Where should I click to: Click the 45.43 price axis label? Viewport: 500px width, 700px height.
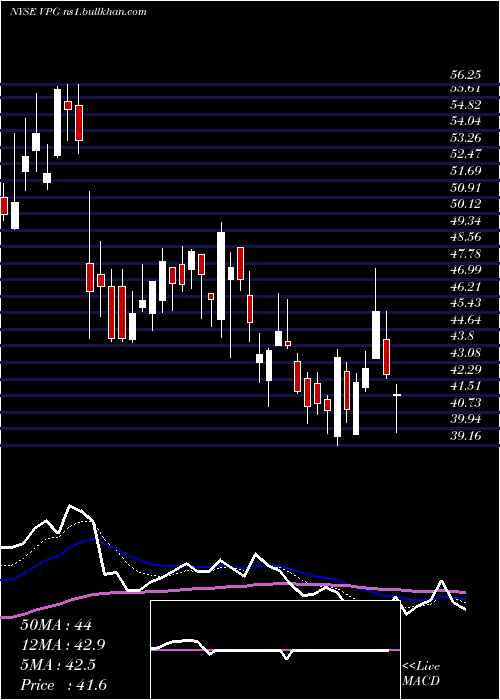(x=466, y=303)
